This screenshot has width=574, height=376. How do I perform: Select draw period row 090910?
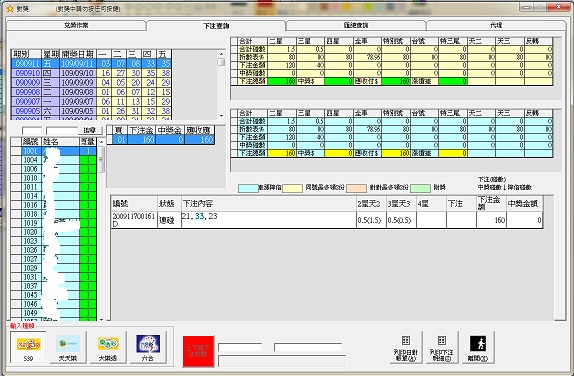pyautogui.click(x=92, y=73)
